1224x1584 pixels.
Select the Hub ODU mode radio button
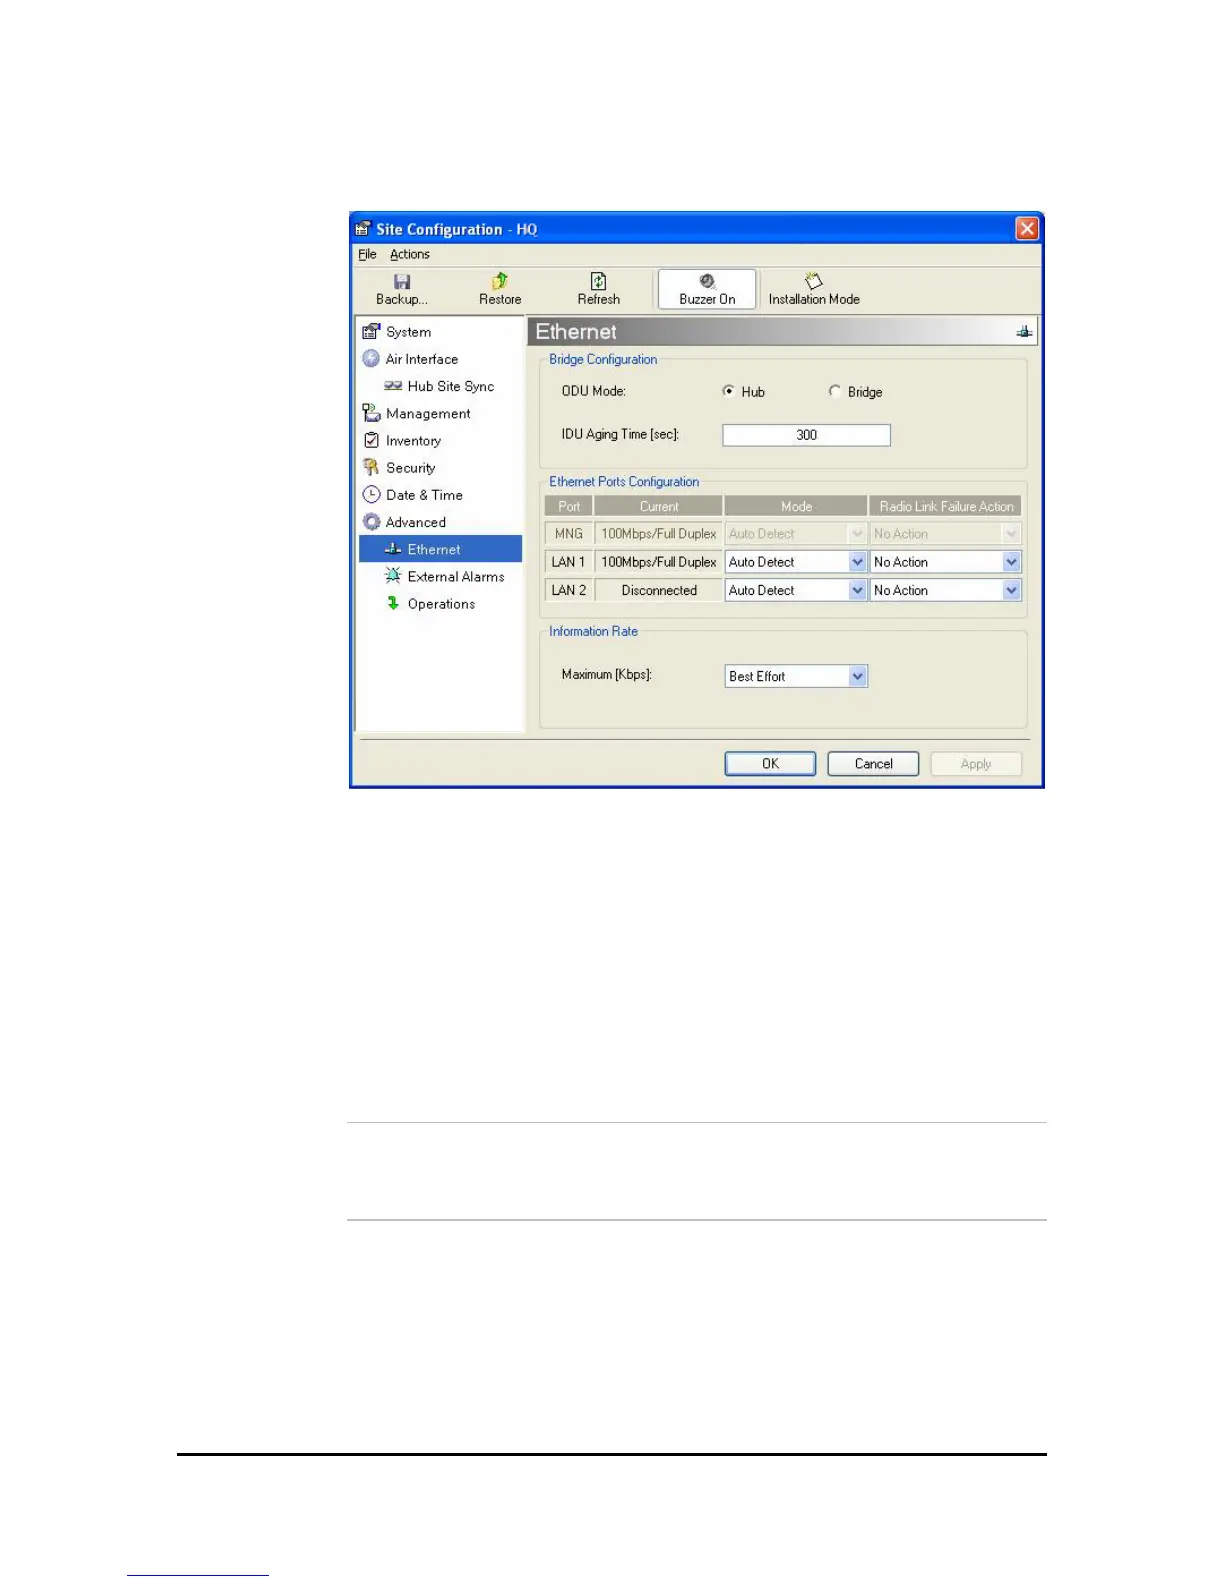tap(728, 391)
